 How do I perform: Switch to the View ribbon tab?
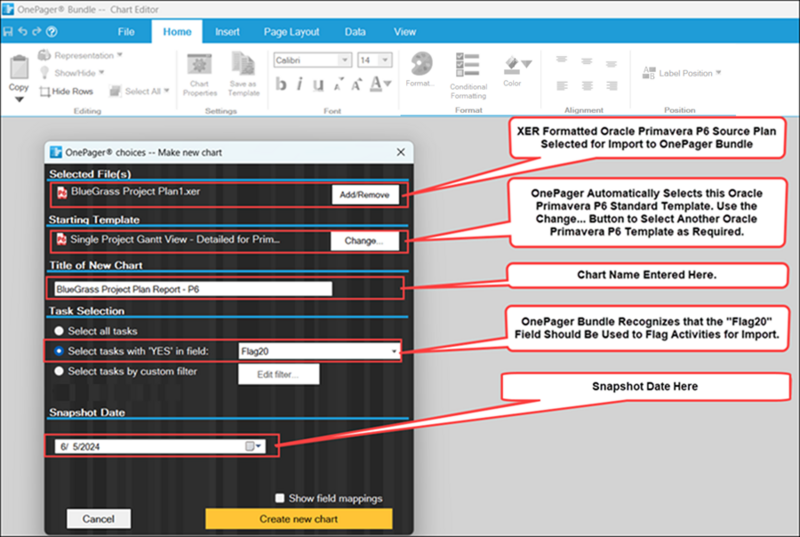tap(405, 32)
